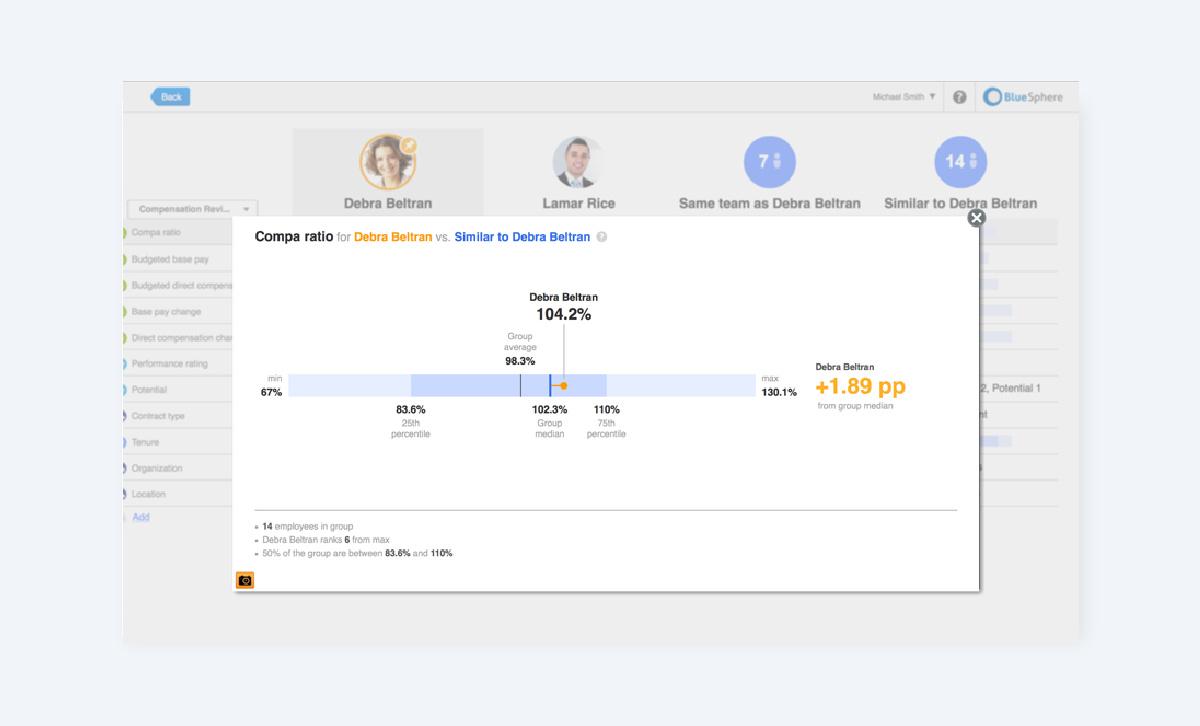Select Debra Beltran's profile photo

click(x=388, y=162)
